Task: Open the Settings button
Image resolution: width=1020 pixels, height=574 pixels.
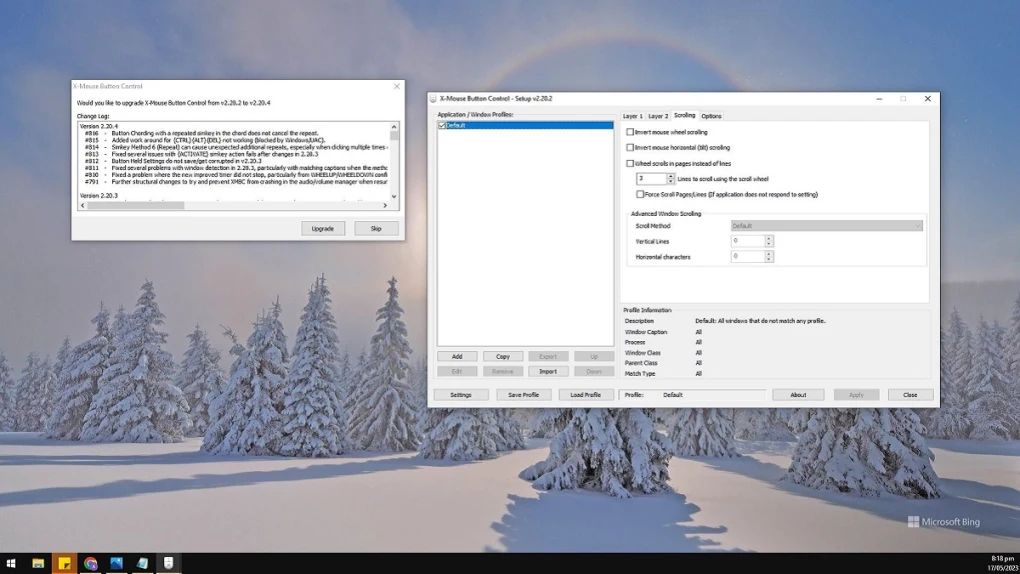Action: pyautogui.click(x=461, y=395)
